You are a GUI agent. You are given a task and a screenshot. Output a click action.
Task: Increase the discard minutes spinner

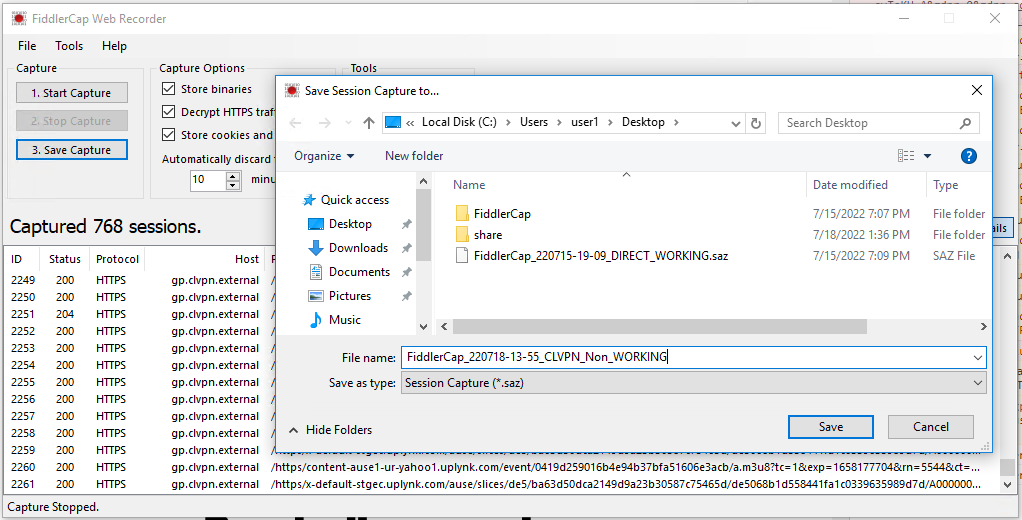(x=233, y=175)
